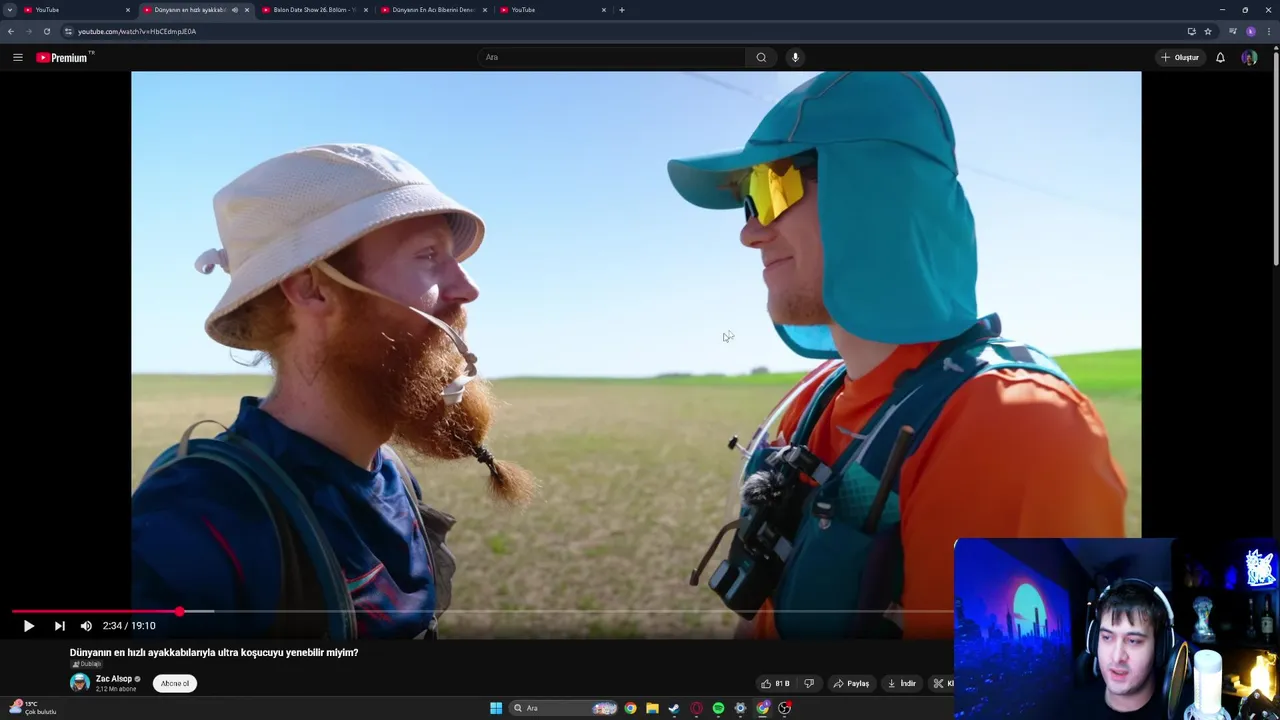Open the Windows Start menu
The image size is (1280, 720).
coord(496,708)
